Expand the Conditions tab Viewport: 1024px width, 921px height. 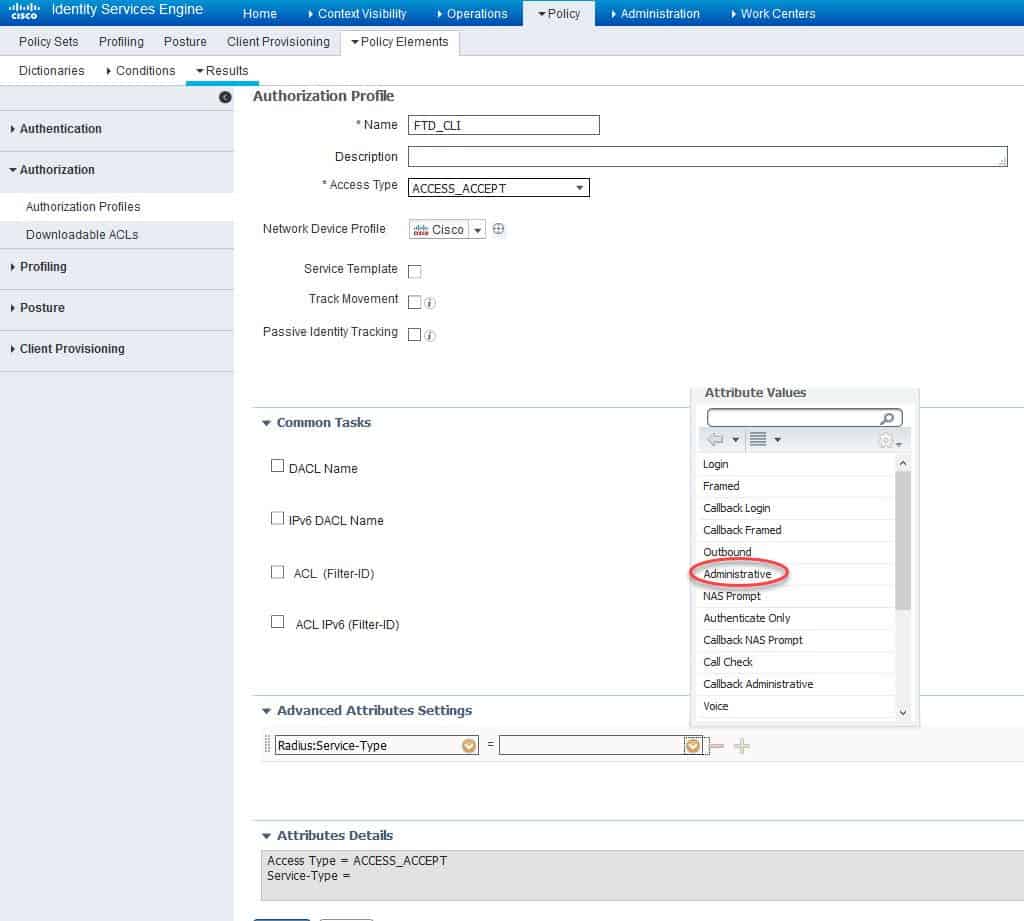(140, 71)
